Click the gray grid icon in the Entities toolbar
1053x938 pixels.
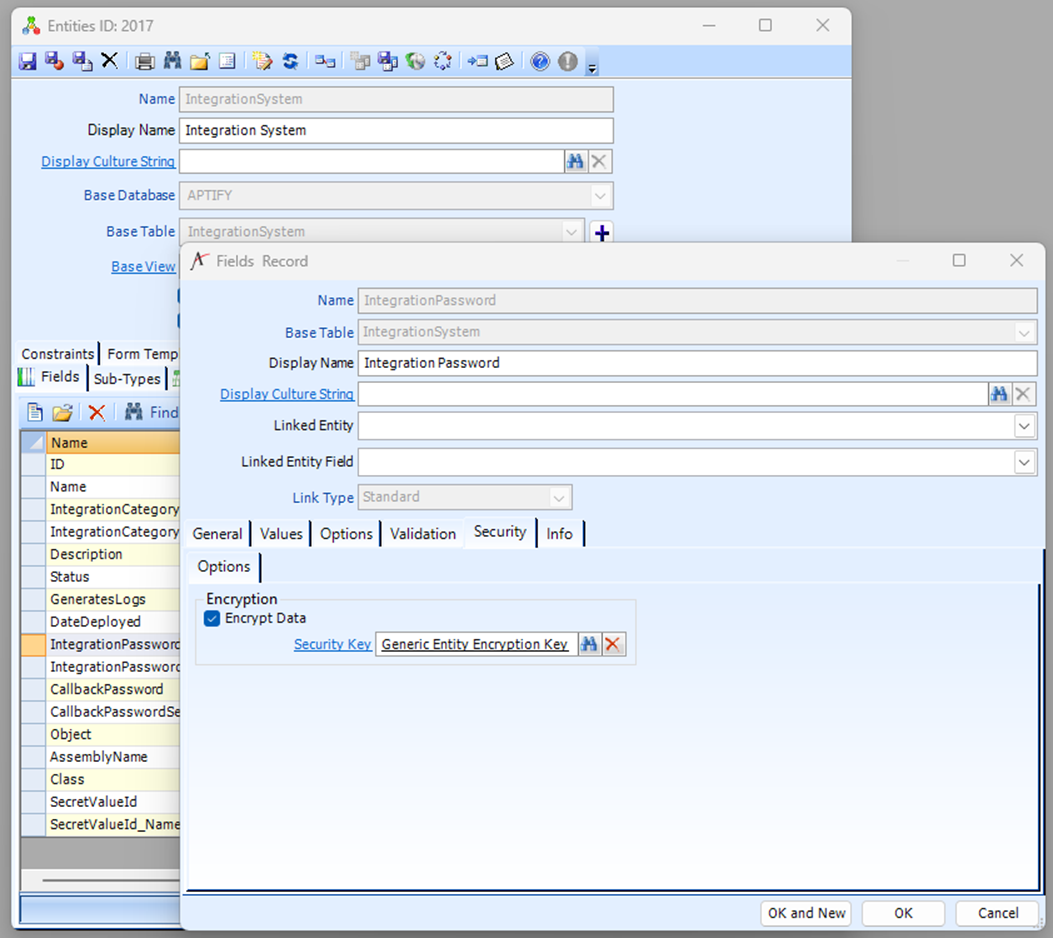coord(361,62)
